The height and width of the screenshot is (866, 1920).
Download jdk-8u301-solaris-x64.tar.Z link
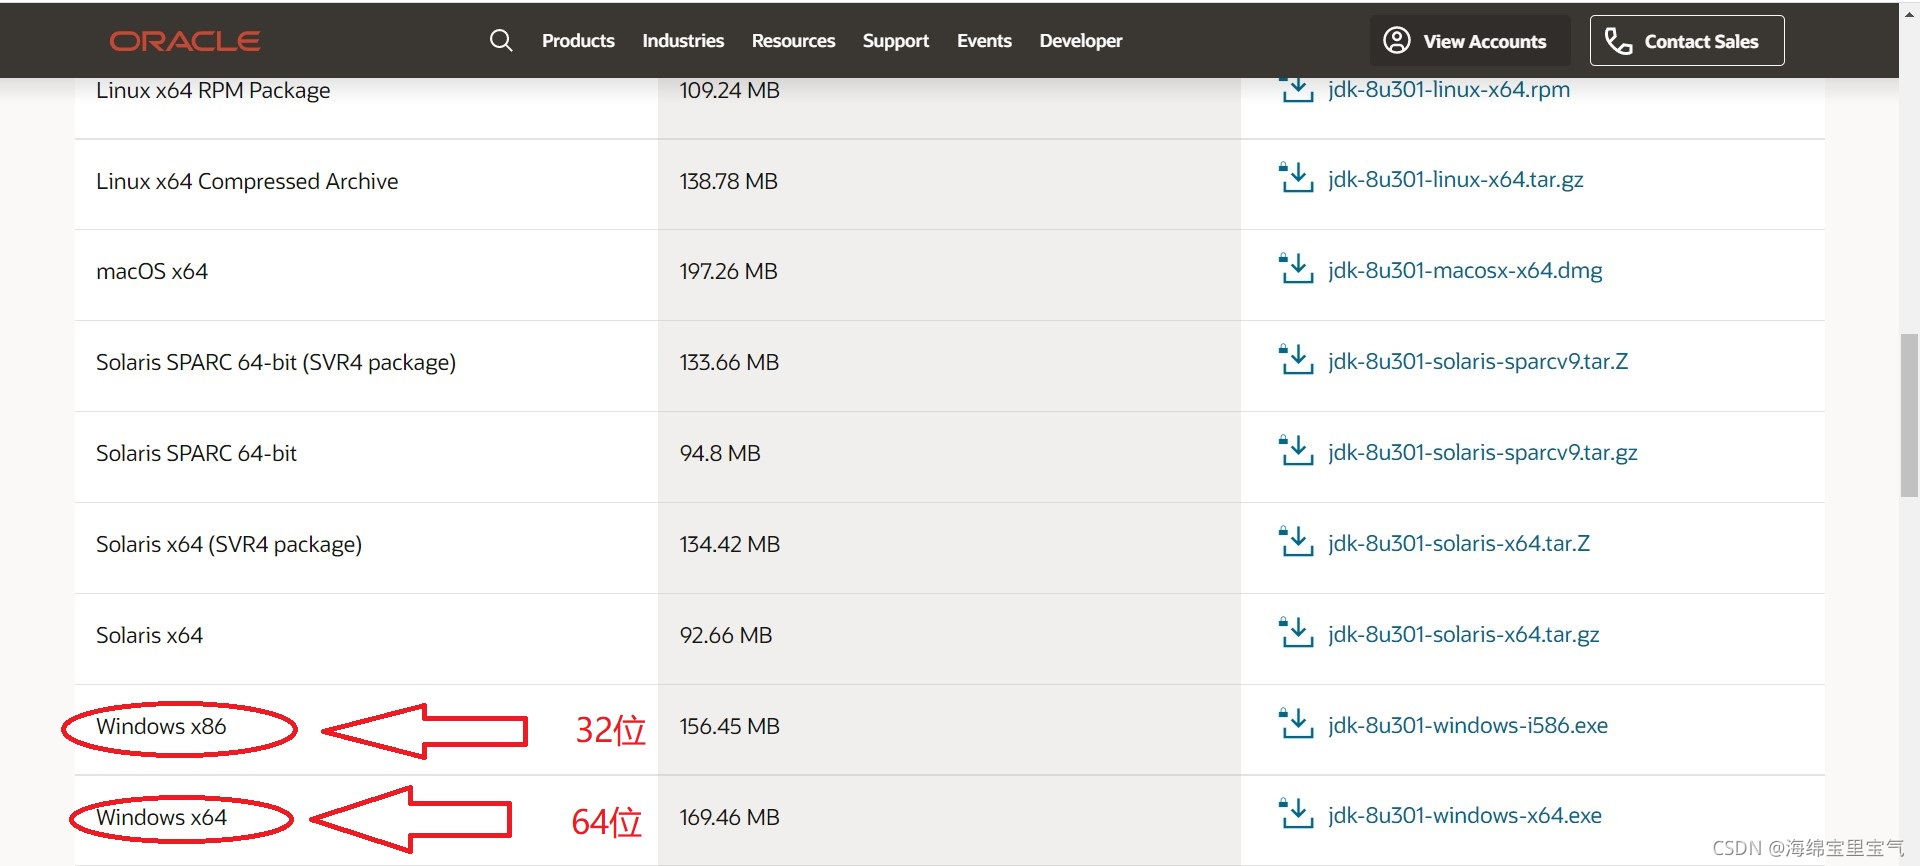[x=1459, y=543]
